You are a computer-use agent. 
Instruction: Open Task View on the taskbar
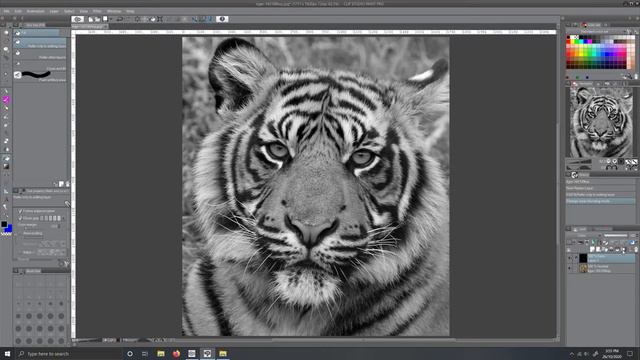point(145,353)
